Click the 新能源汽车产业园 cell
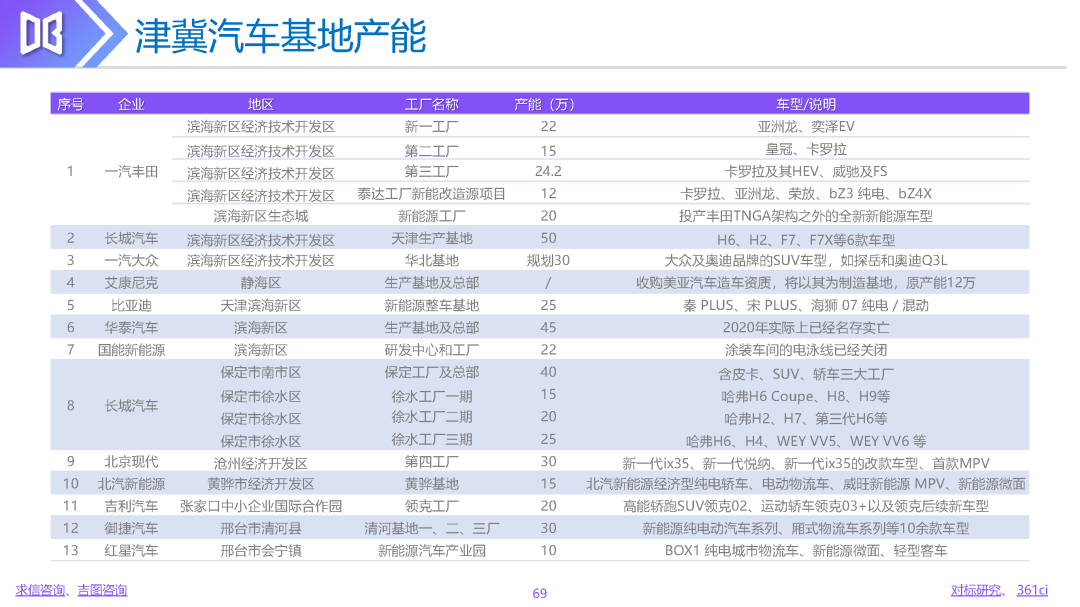This screenshot has height=607, width=1080. coord(431,551)
